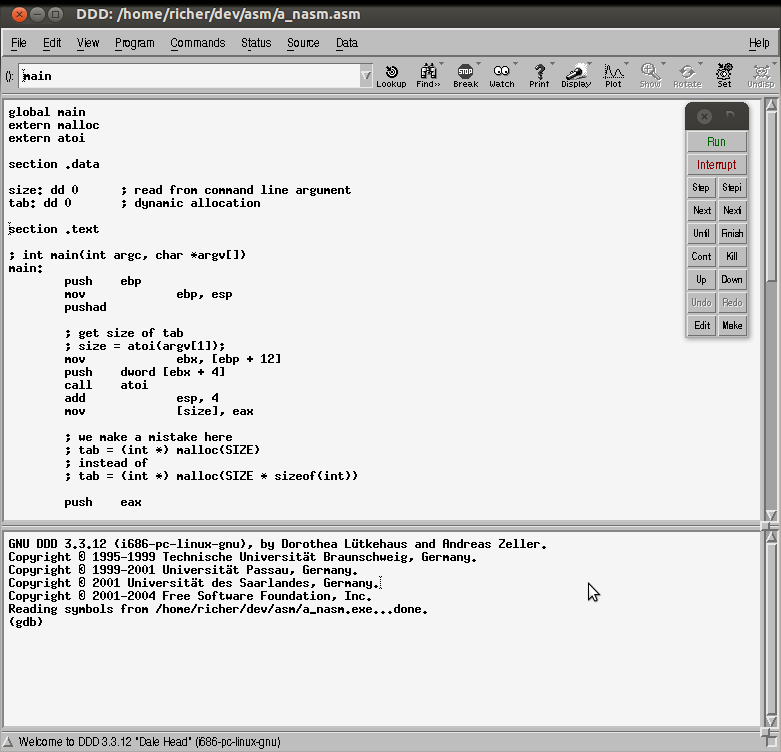Open the Status menu
The height and width of the screenshot is (752, 781).
[256, 43]
